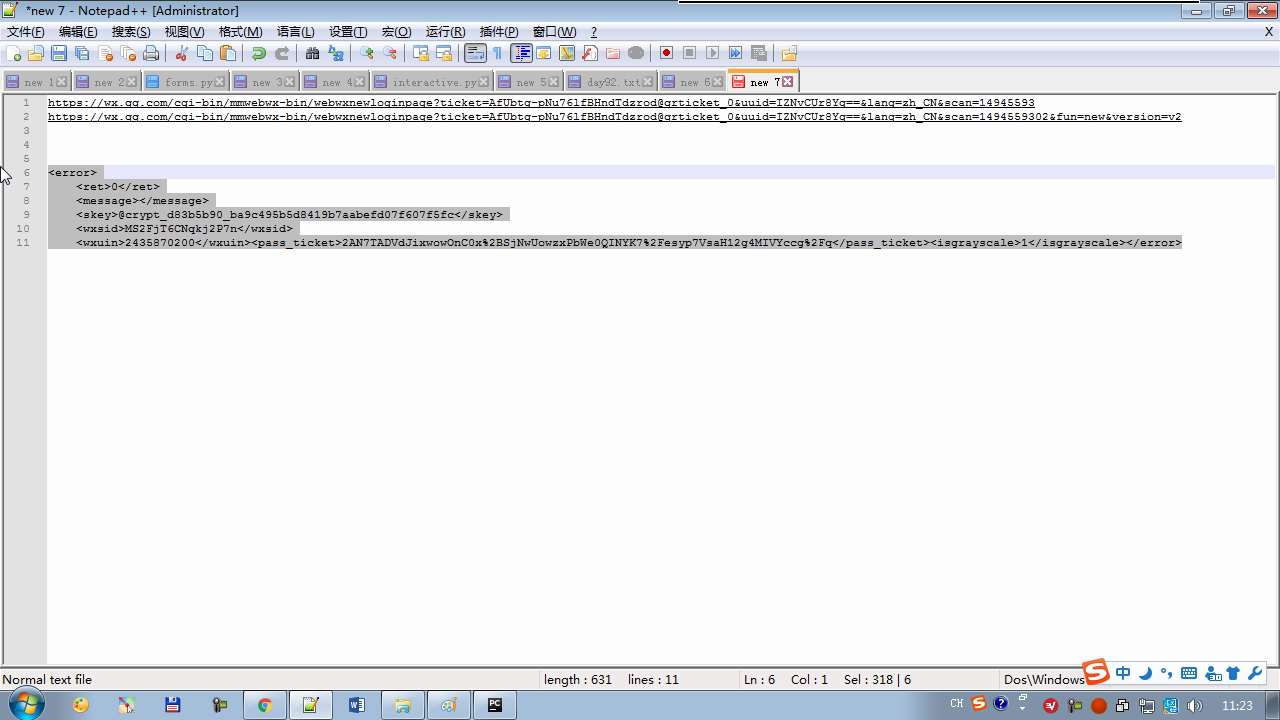Click the Save recorded macro icon
Screen dimensions: 1280x720
pos(758,53)
